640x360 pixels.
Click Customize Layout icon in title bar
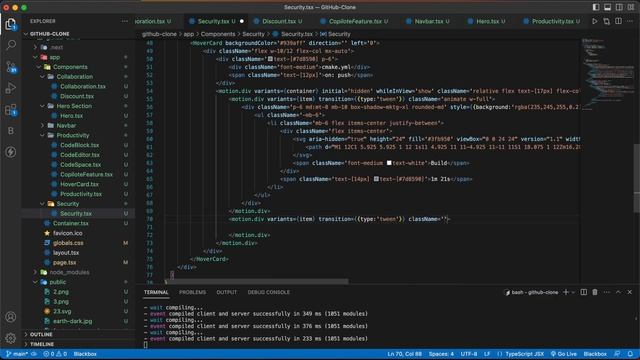631,7
